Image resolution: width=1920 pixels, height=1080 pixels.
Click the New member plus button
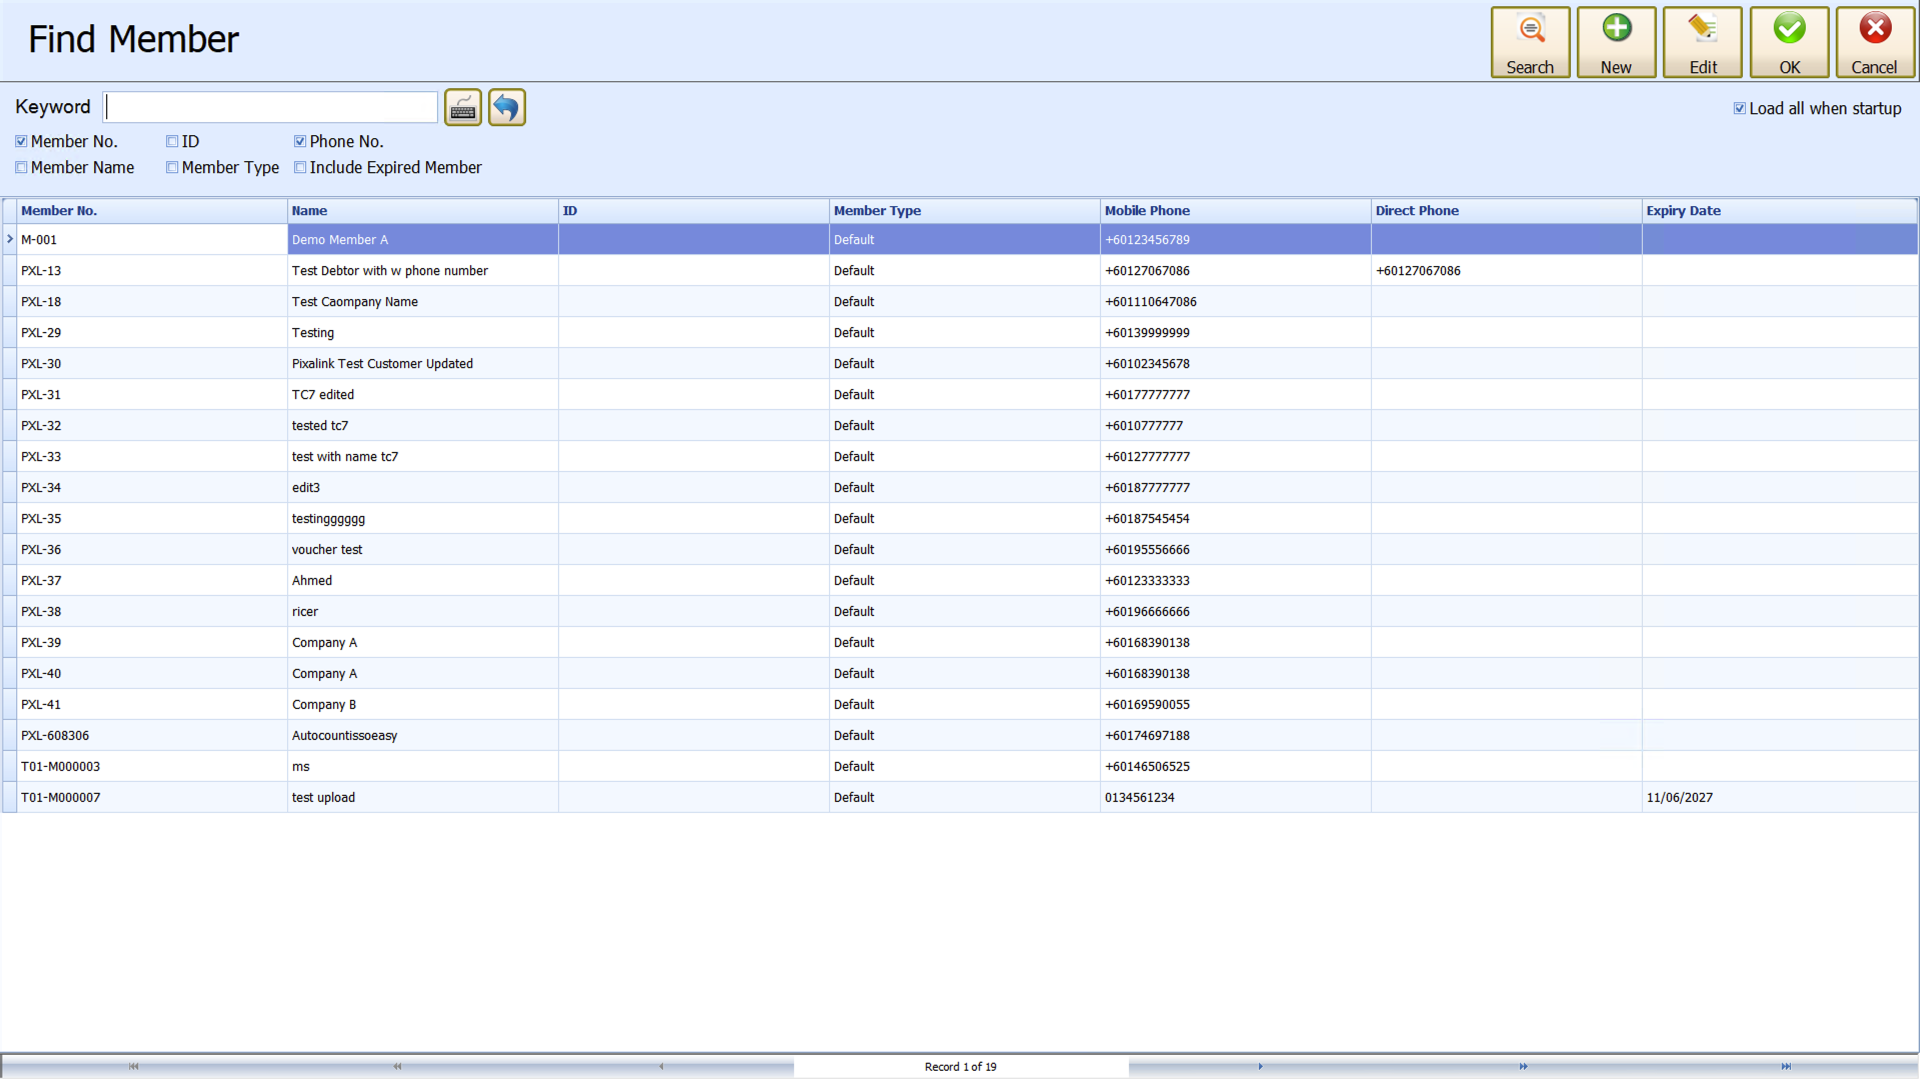(x=1616, y=43)
